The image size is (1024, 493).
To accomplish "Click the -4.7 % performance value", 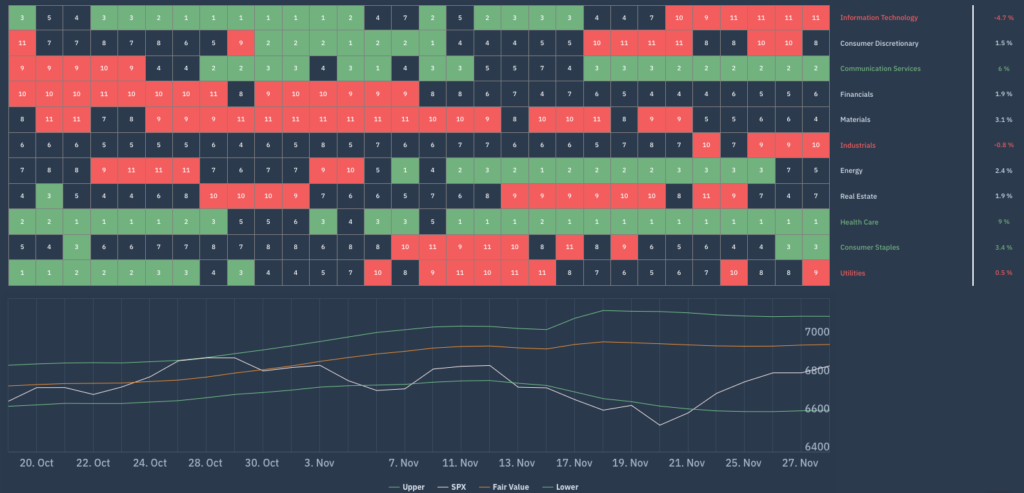I will tap(1002, 18).
